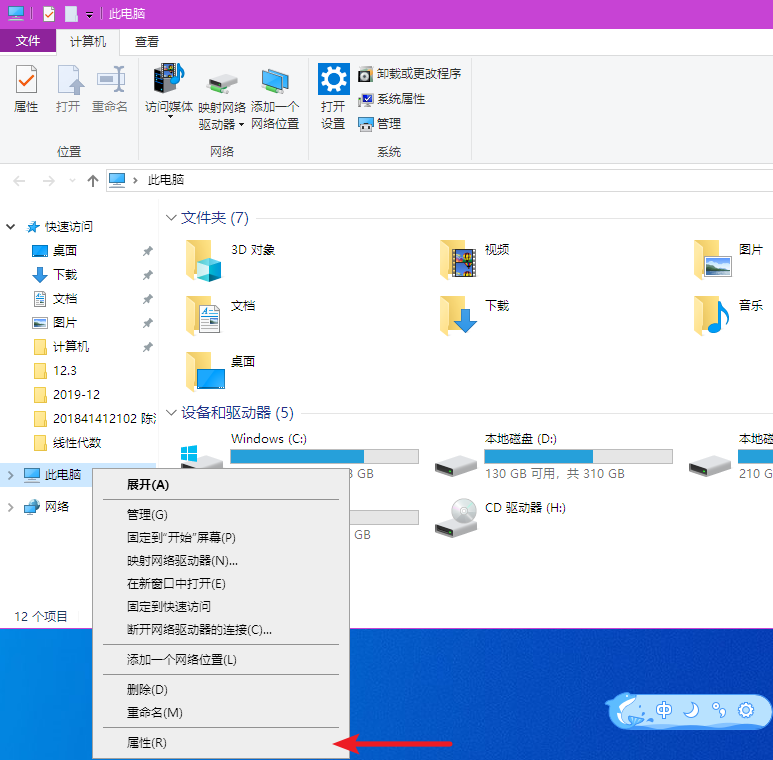Select the 线性代数 folder in sidebar

pyautogui.click(x=78, y=443)
